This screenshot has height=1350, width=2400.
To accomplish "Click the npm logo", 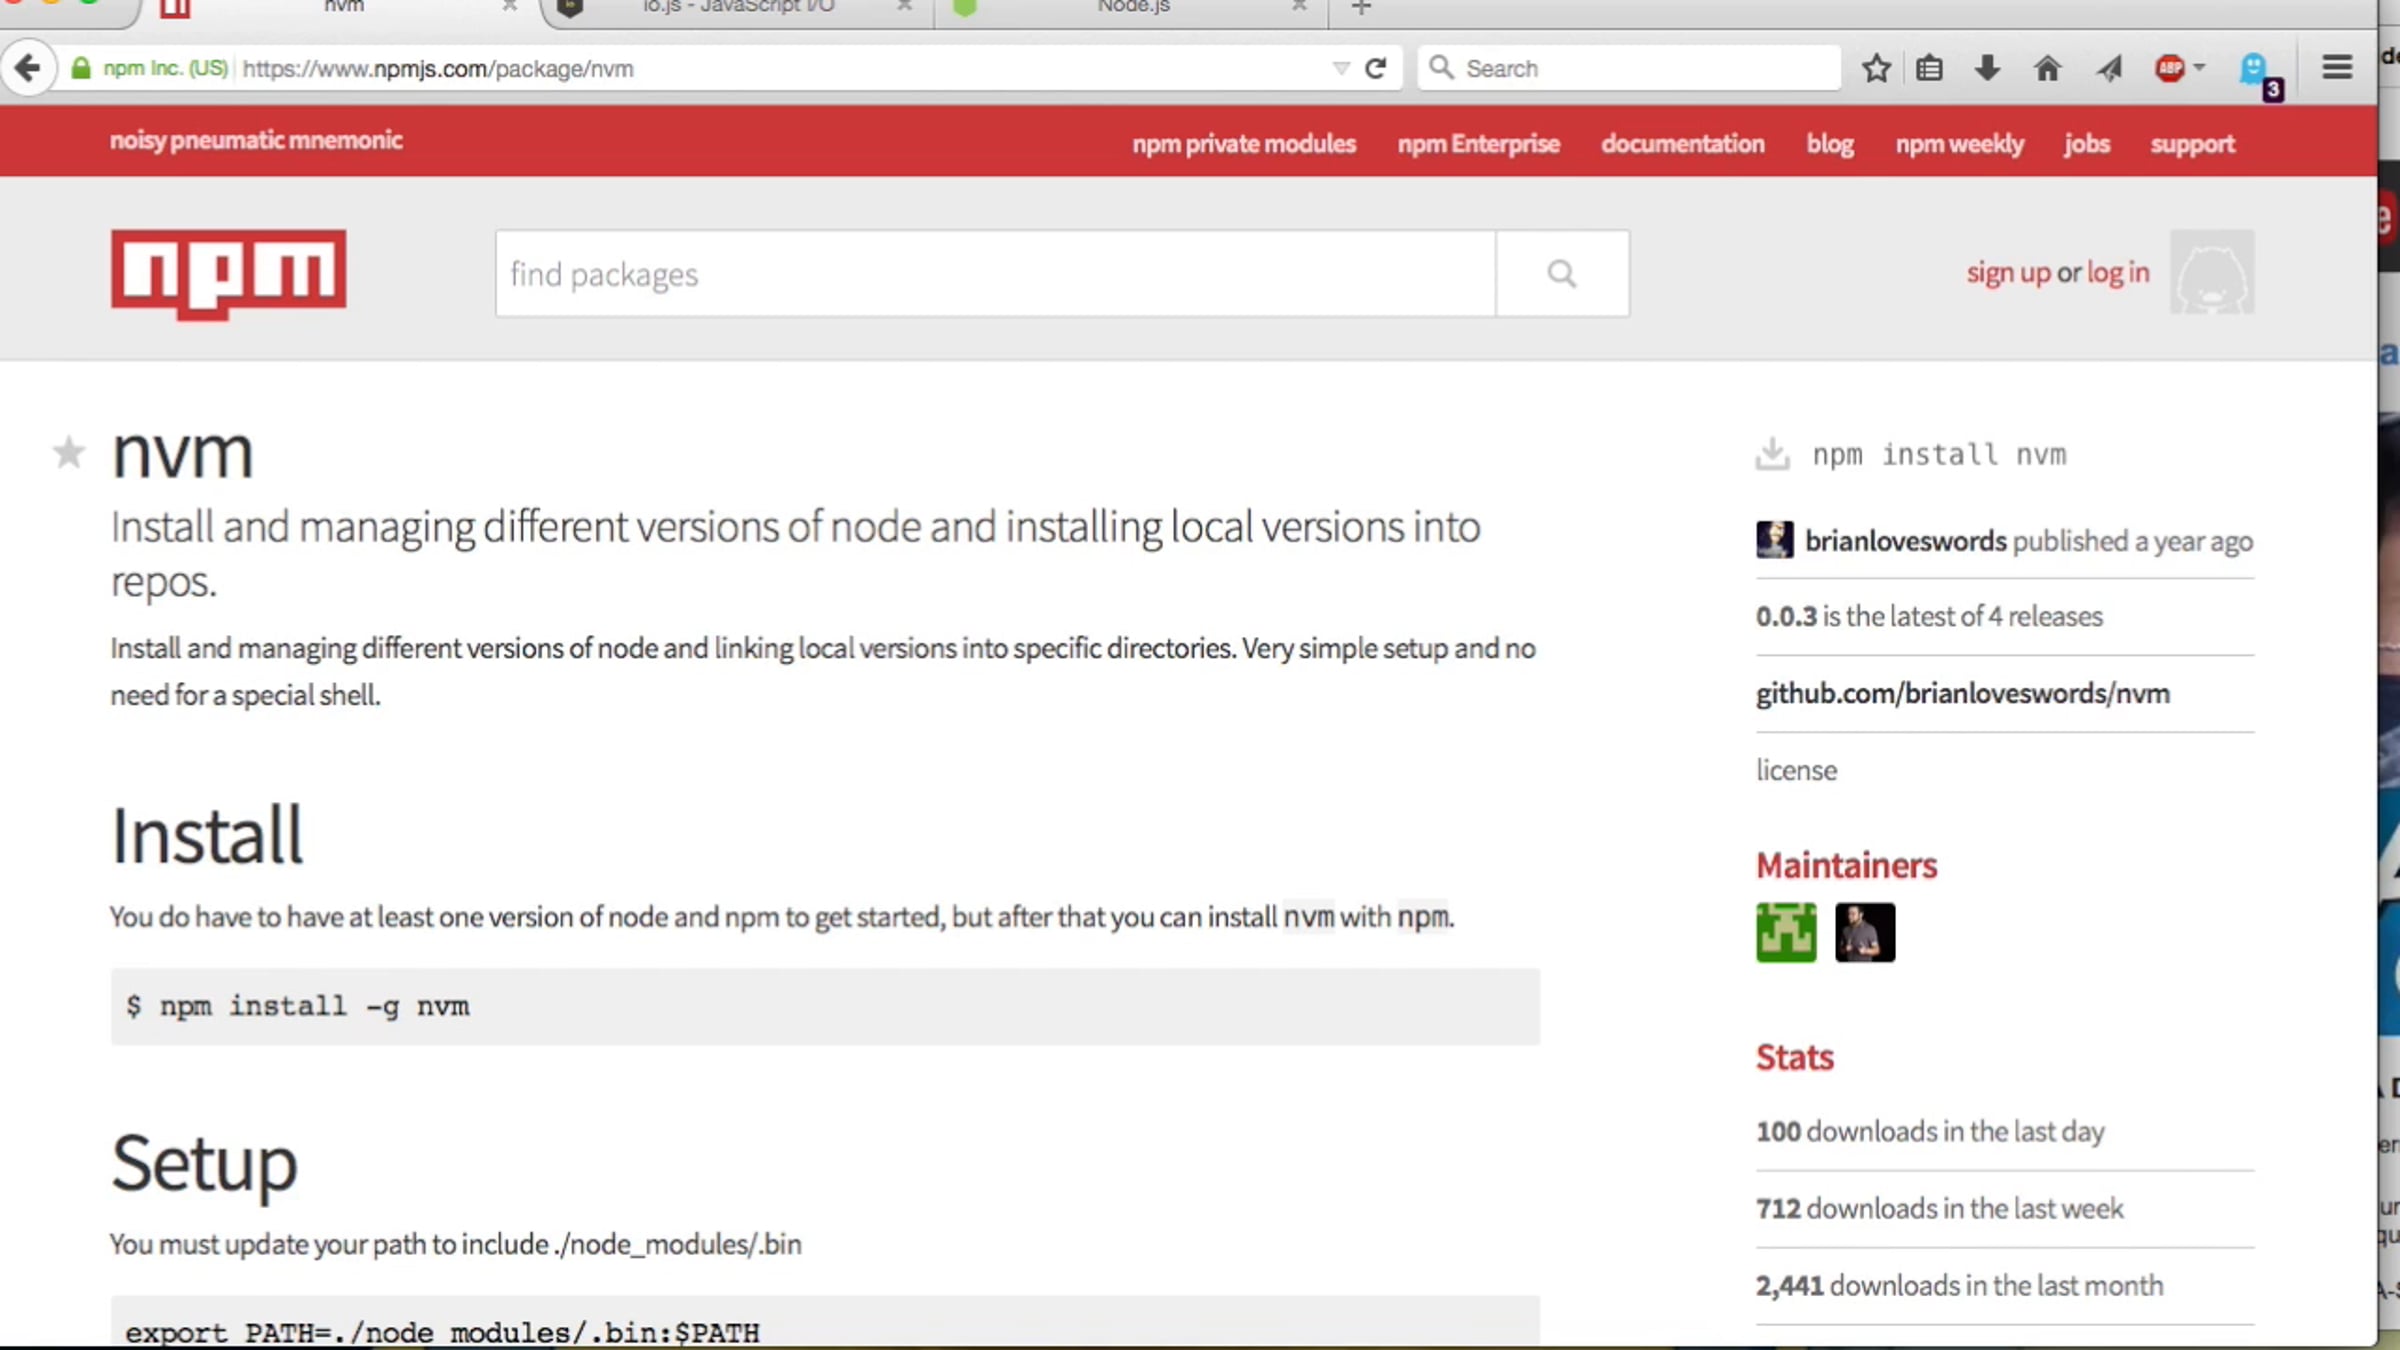I will click(229, 273).
